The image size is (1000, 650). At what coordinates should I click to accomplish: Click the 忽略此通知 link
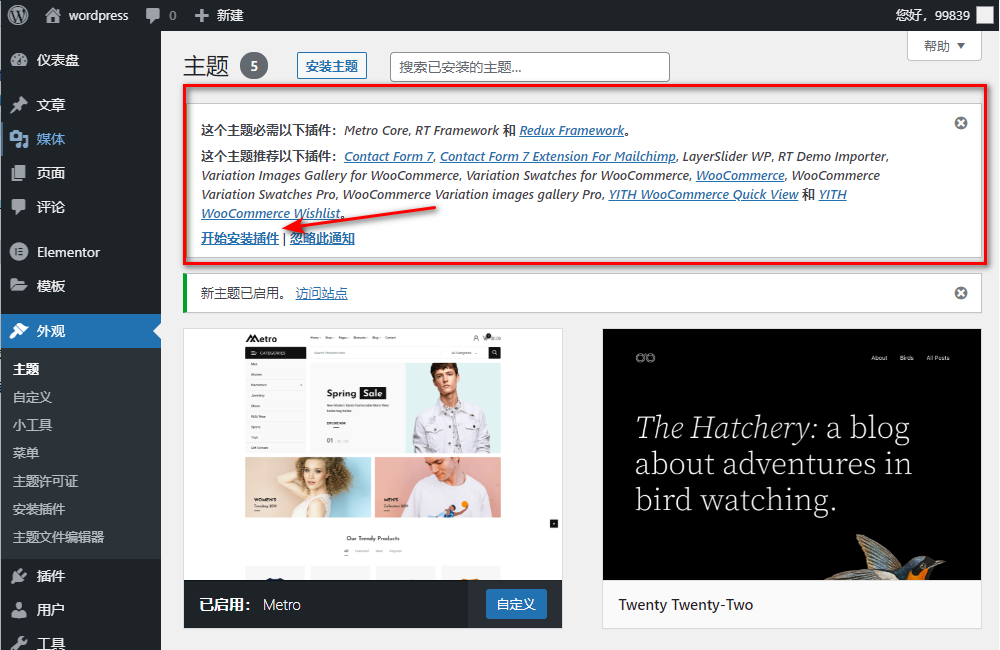pos(322,238)
